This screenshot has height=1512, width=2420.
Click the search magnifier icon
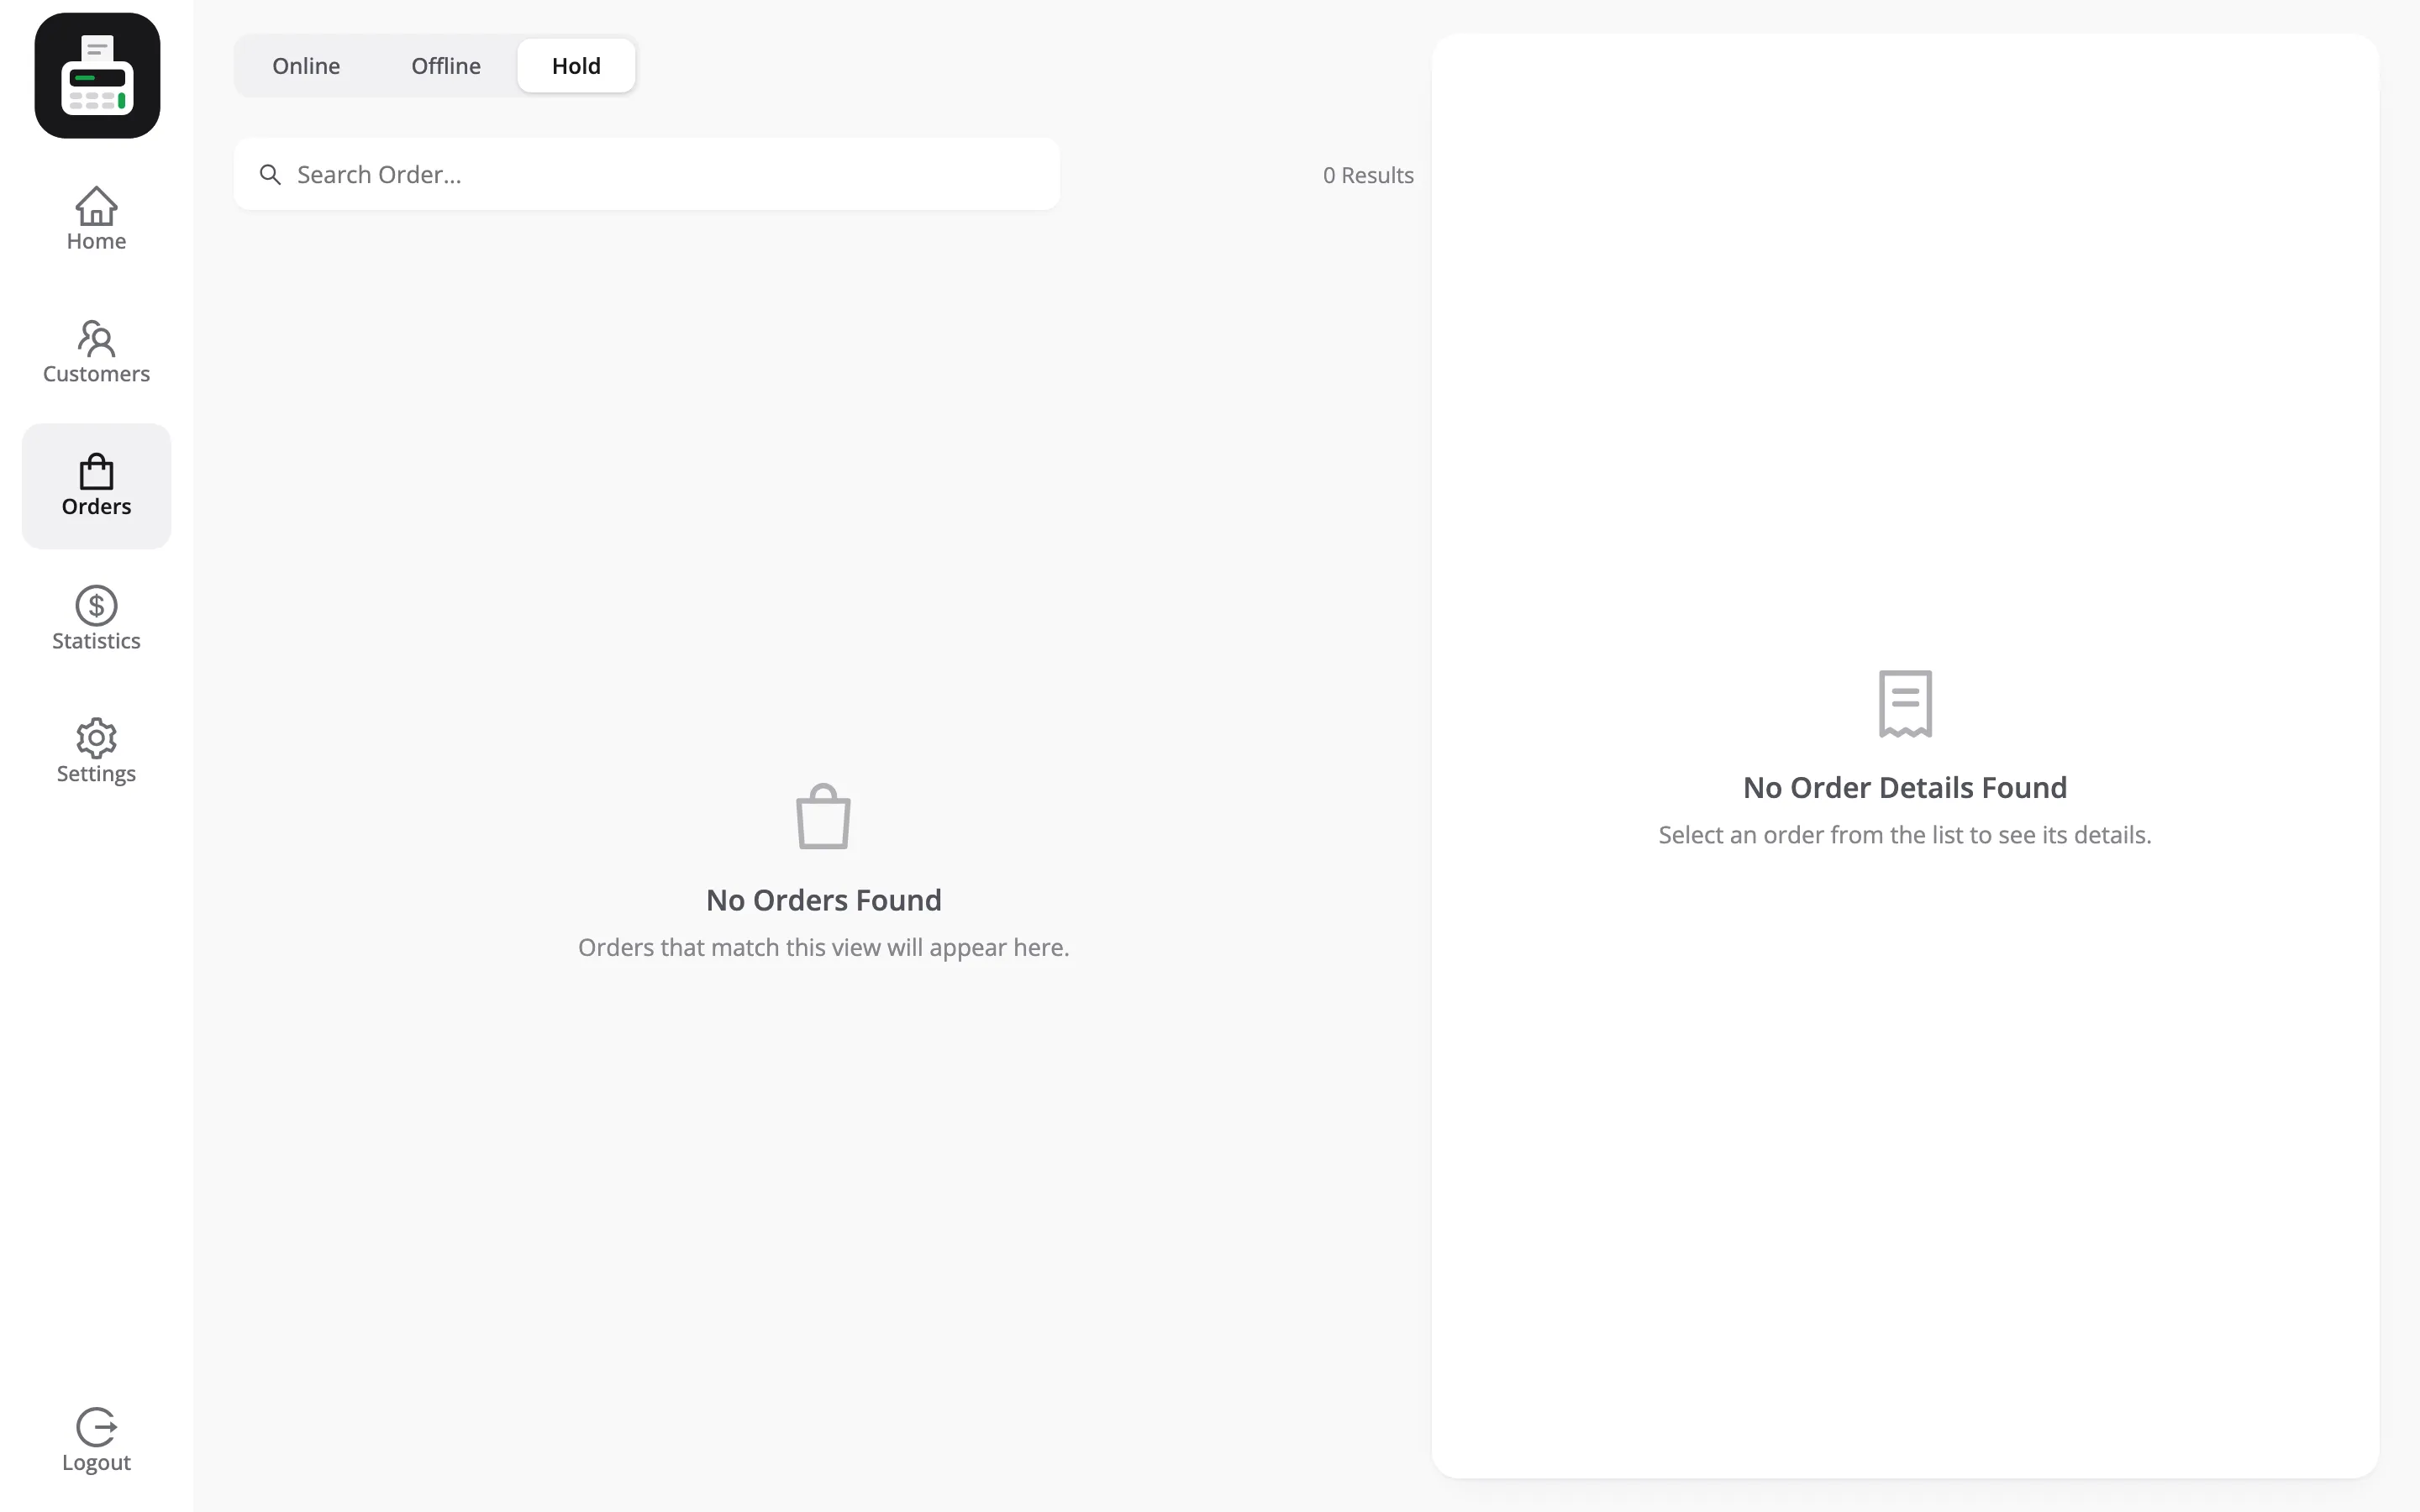click(270, 175)
